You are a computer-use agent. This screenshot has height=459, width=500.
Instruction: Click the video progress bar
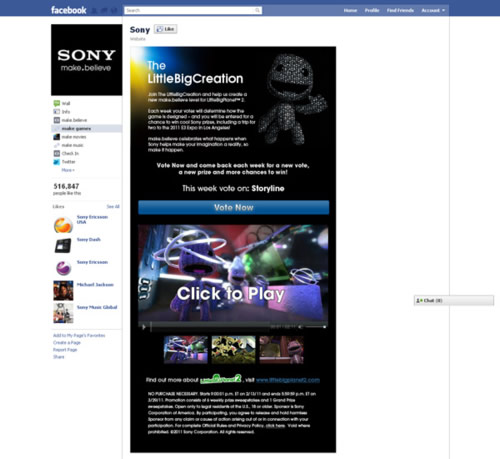point(210,327)
